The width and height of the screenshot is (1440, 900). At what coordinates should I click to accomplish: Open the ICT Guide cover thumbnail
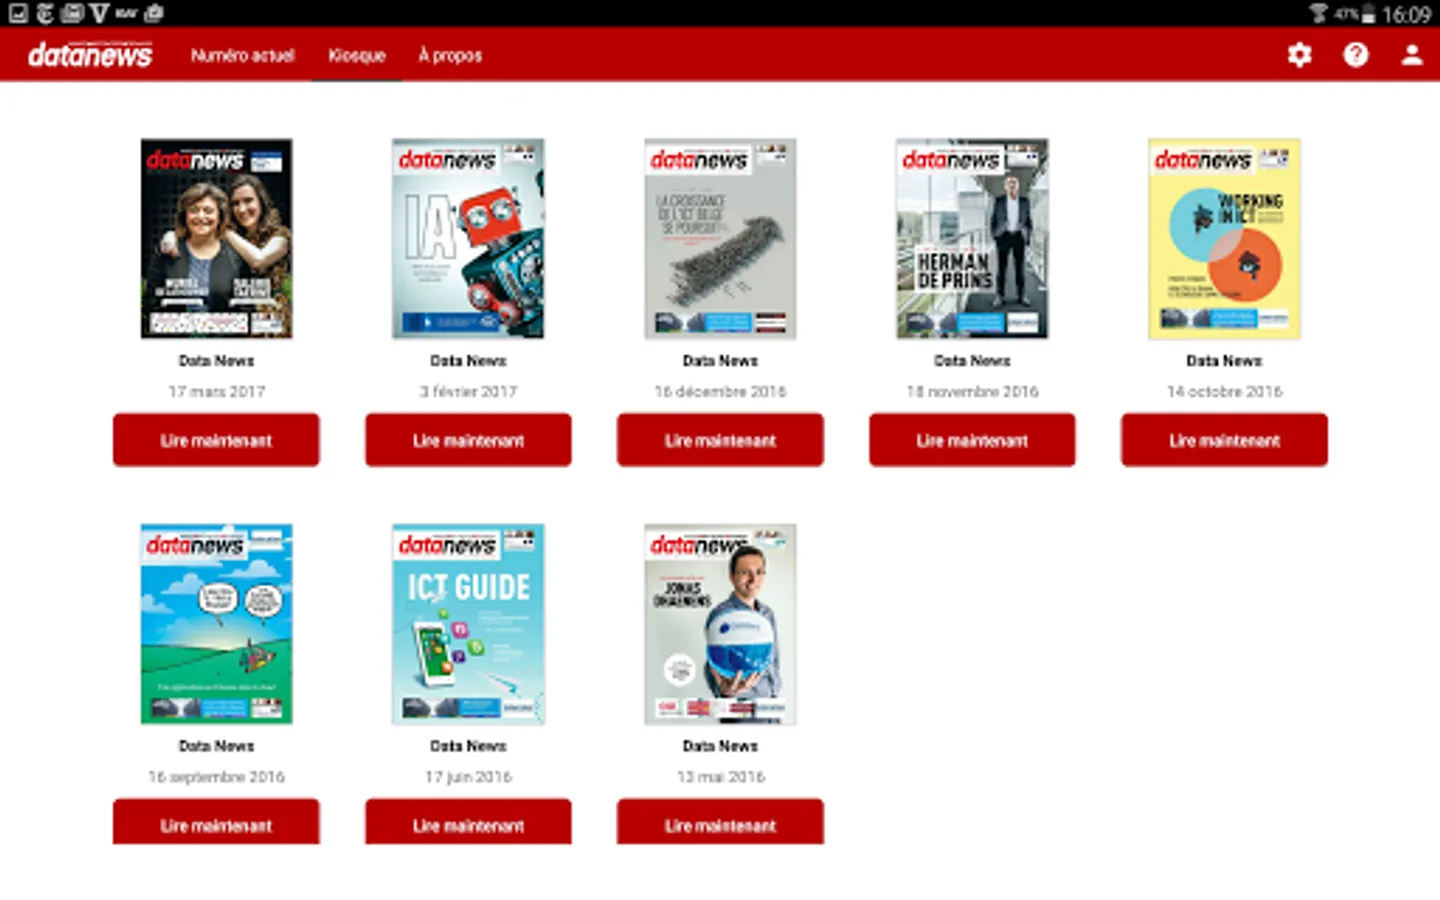point(468,623)
